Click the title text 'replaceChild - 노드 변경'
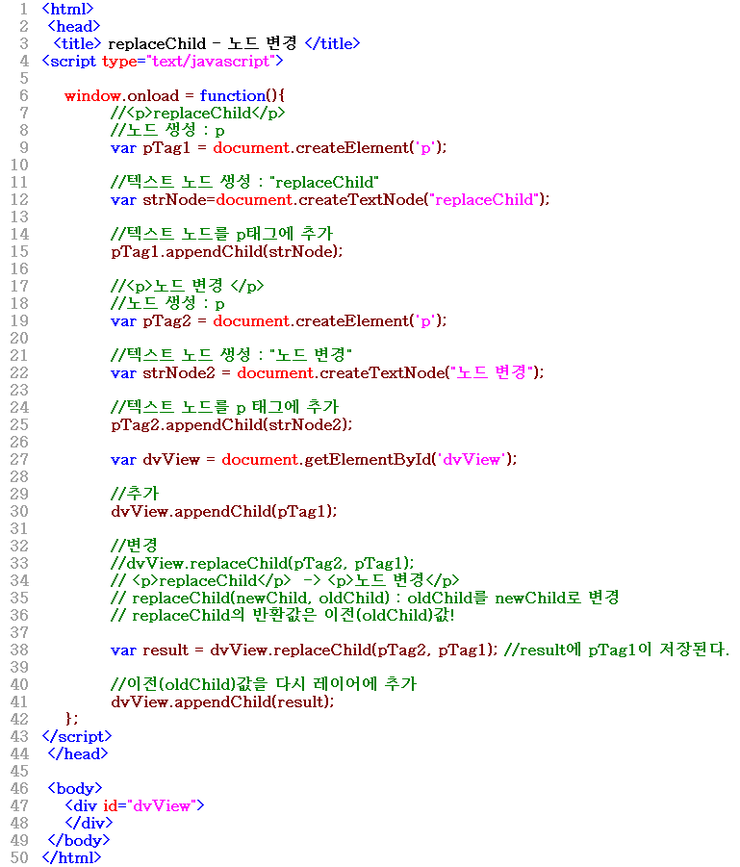This screenshot has height=867, width=740. [x=202, y=43]
